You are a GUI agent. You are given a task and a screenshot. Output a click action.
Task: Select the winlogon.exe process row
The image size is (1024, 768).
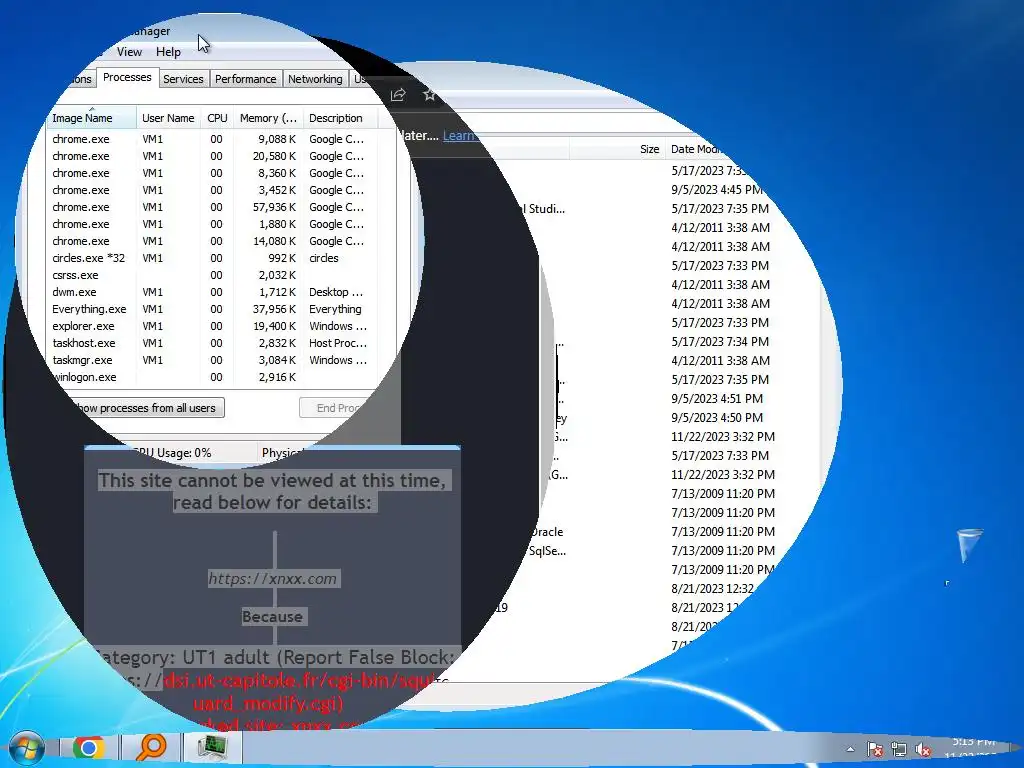(x=210, y=377)
